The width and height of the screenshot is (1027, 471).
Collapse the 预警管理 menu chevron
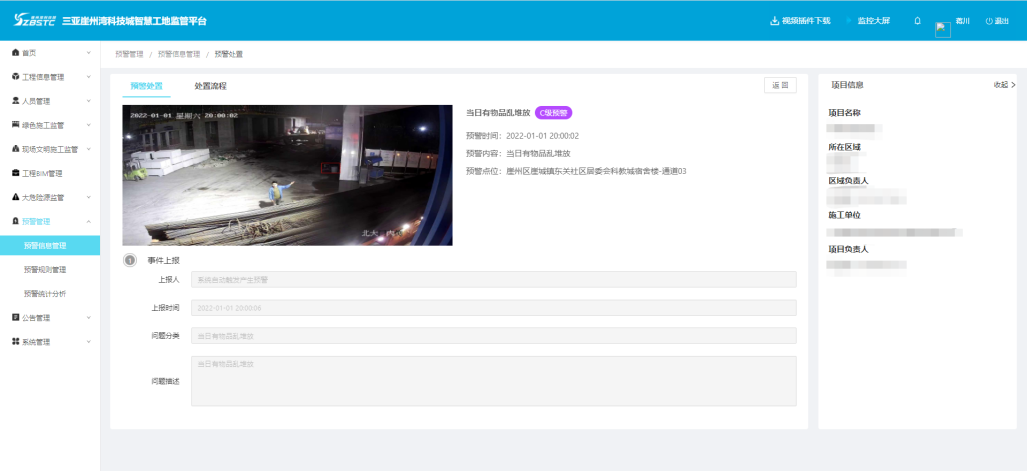tap(89, 221)
